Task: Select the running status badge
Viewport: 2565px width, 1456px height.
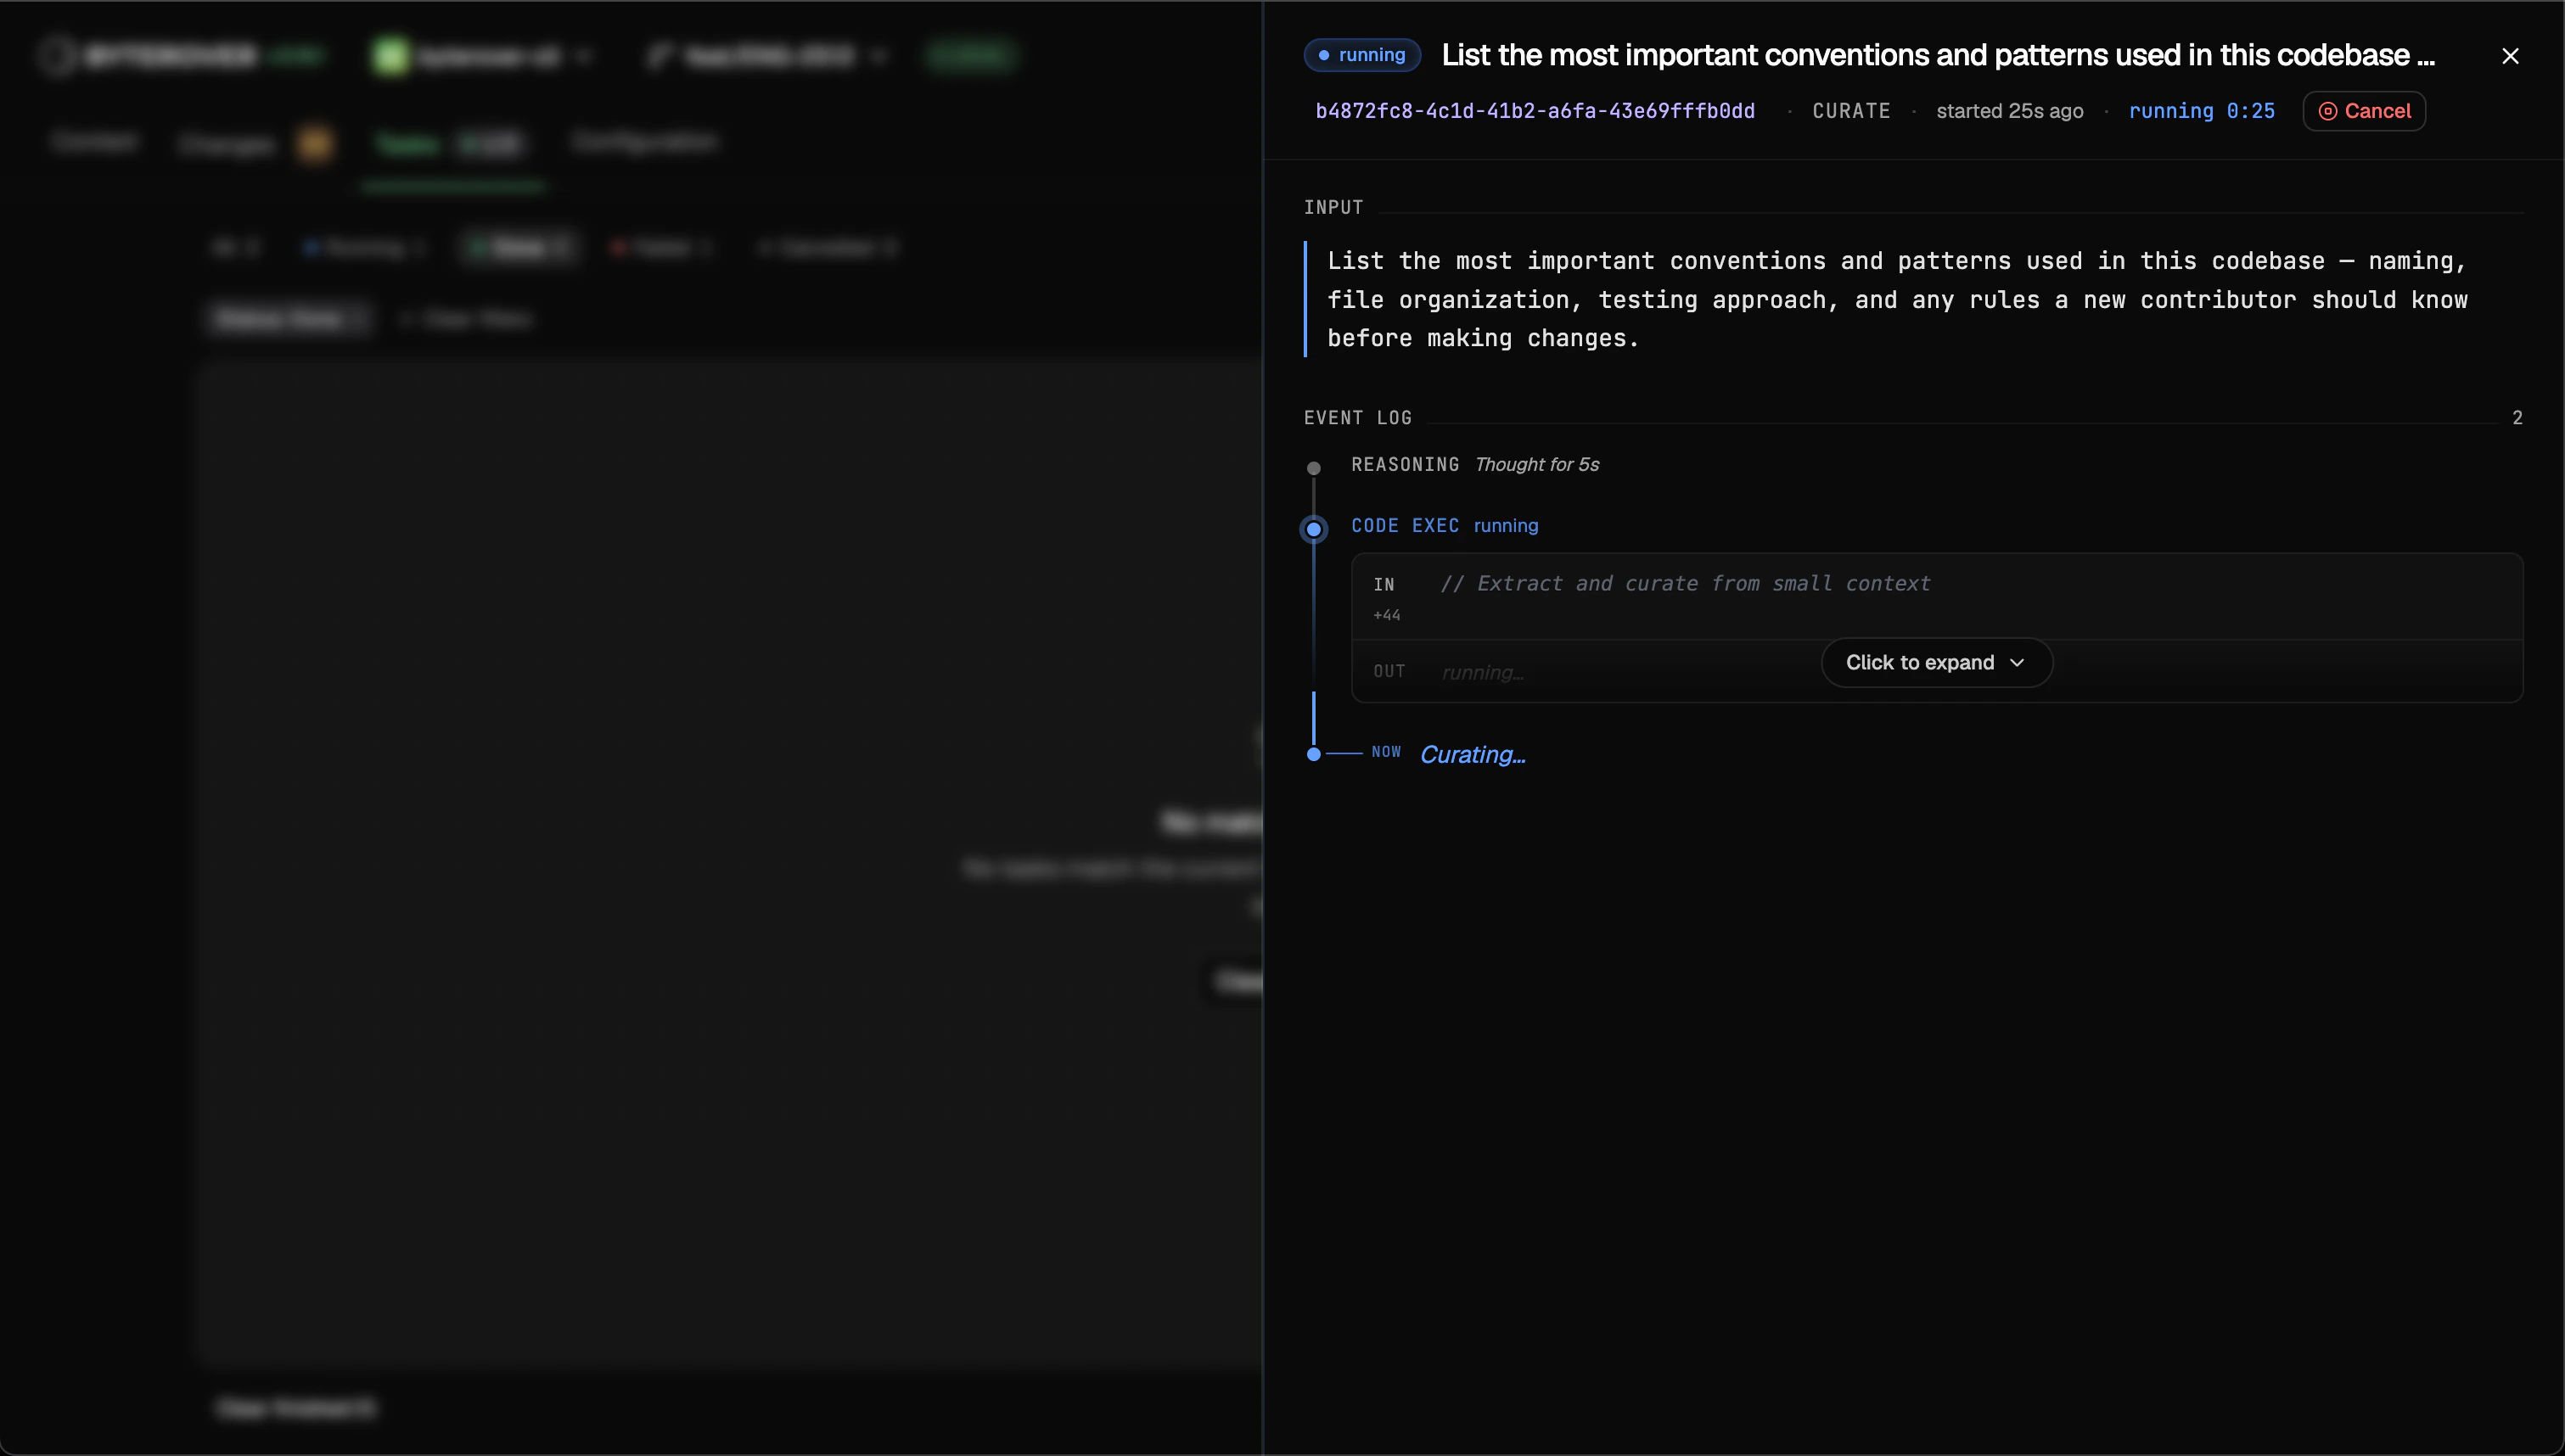Action: pos(1362,55)
